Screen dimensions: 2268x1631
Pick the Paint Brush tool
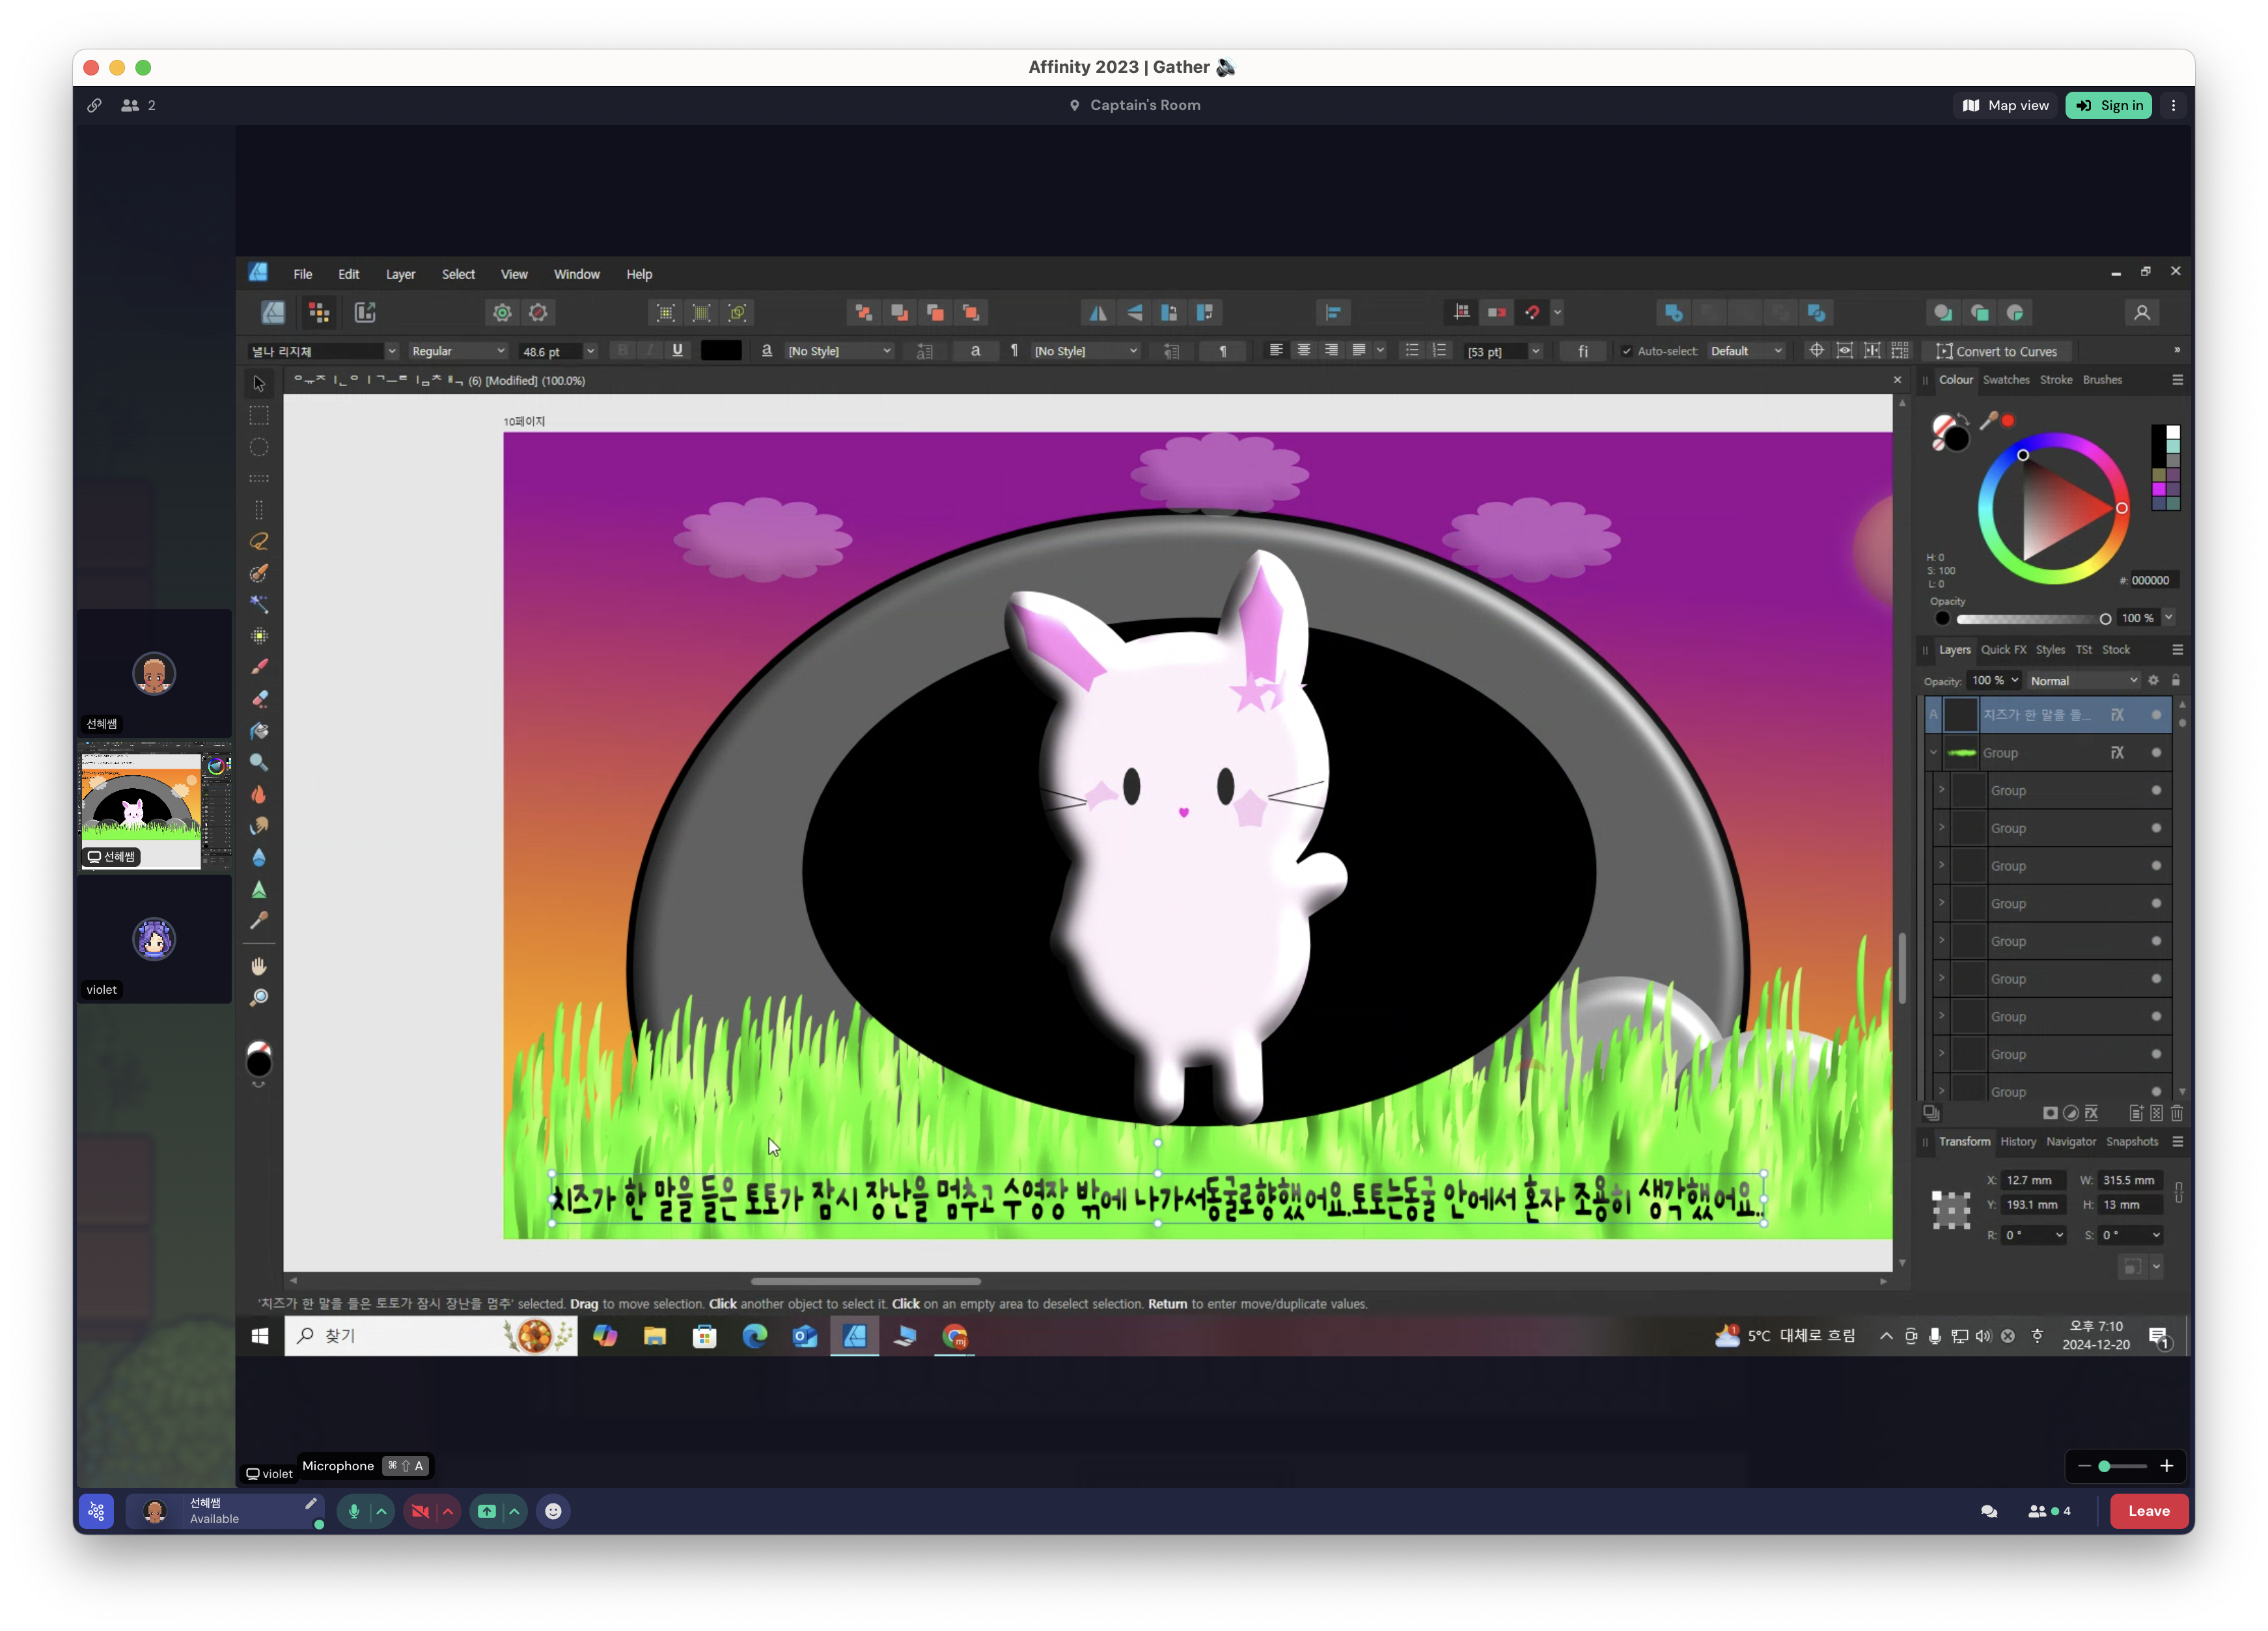tap(259, 667)
